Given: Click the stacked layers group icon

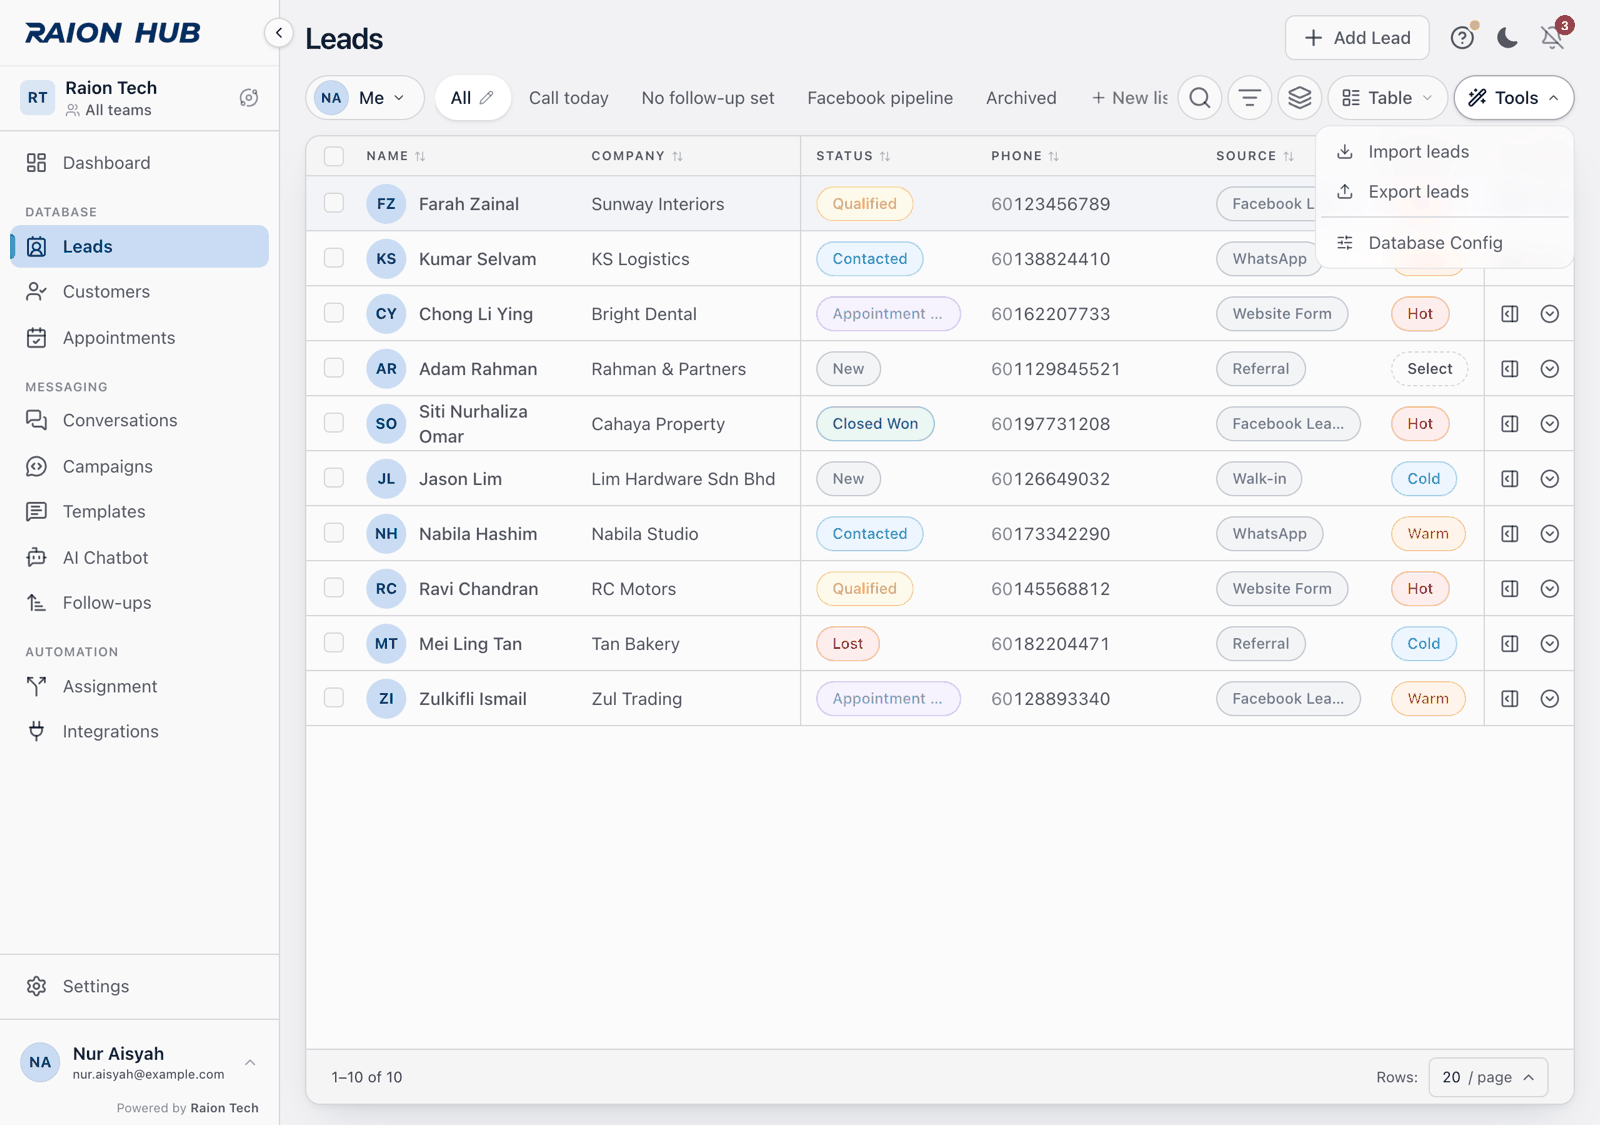Looking at the screenshot, I should click(x=1300, y=98).
